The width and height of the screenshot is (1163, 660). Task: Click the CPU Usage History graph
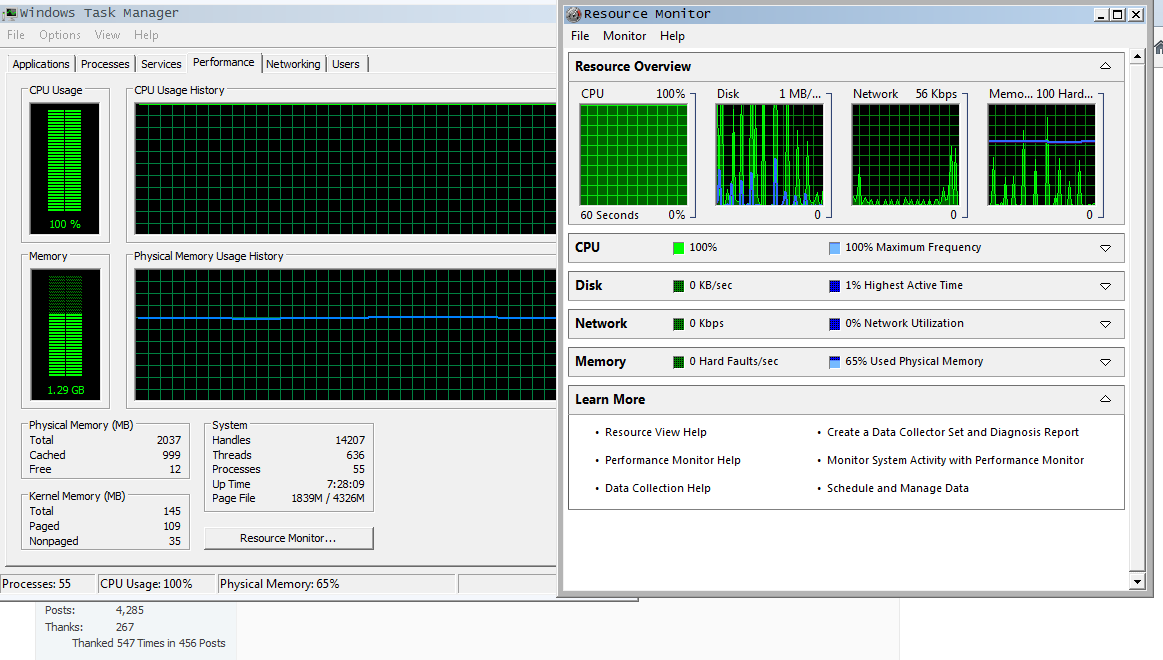click(345, 168)
